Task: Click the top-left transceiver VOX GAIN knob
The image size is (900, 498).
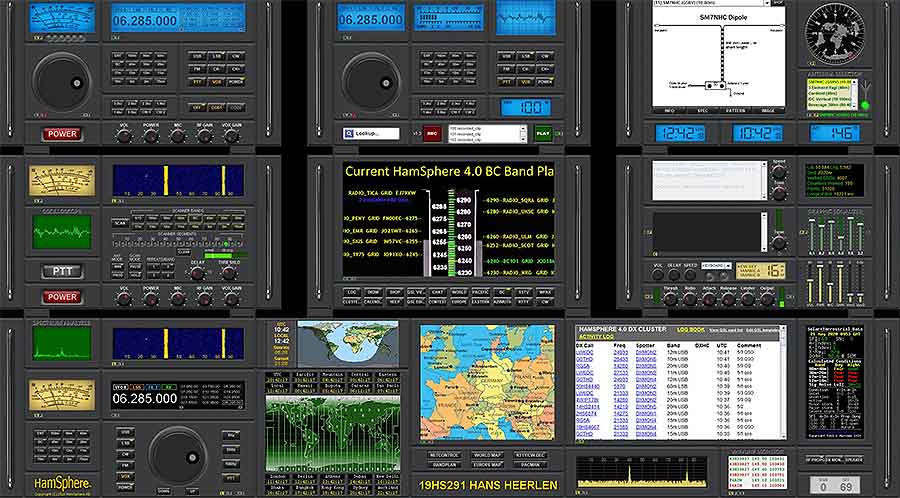Action: (x=231, y=135)
